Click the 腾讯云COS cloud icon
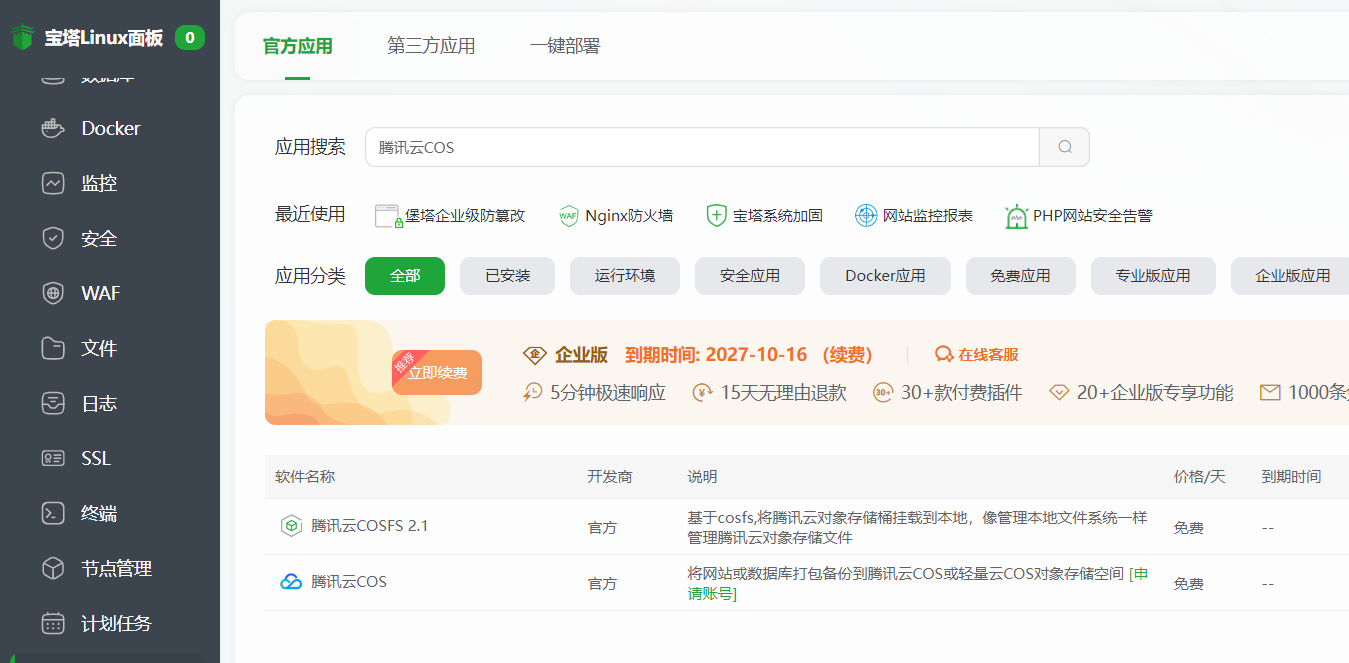Screen dimensions: 1349x663 click(x=291, y=582)
